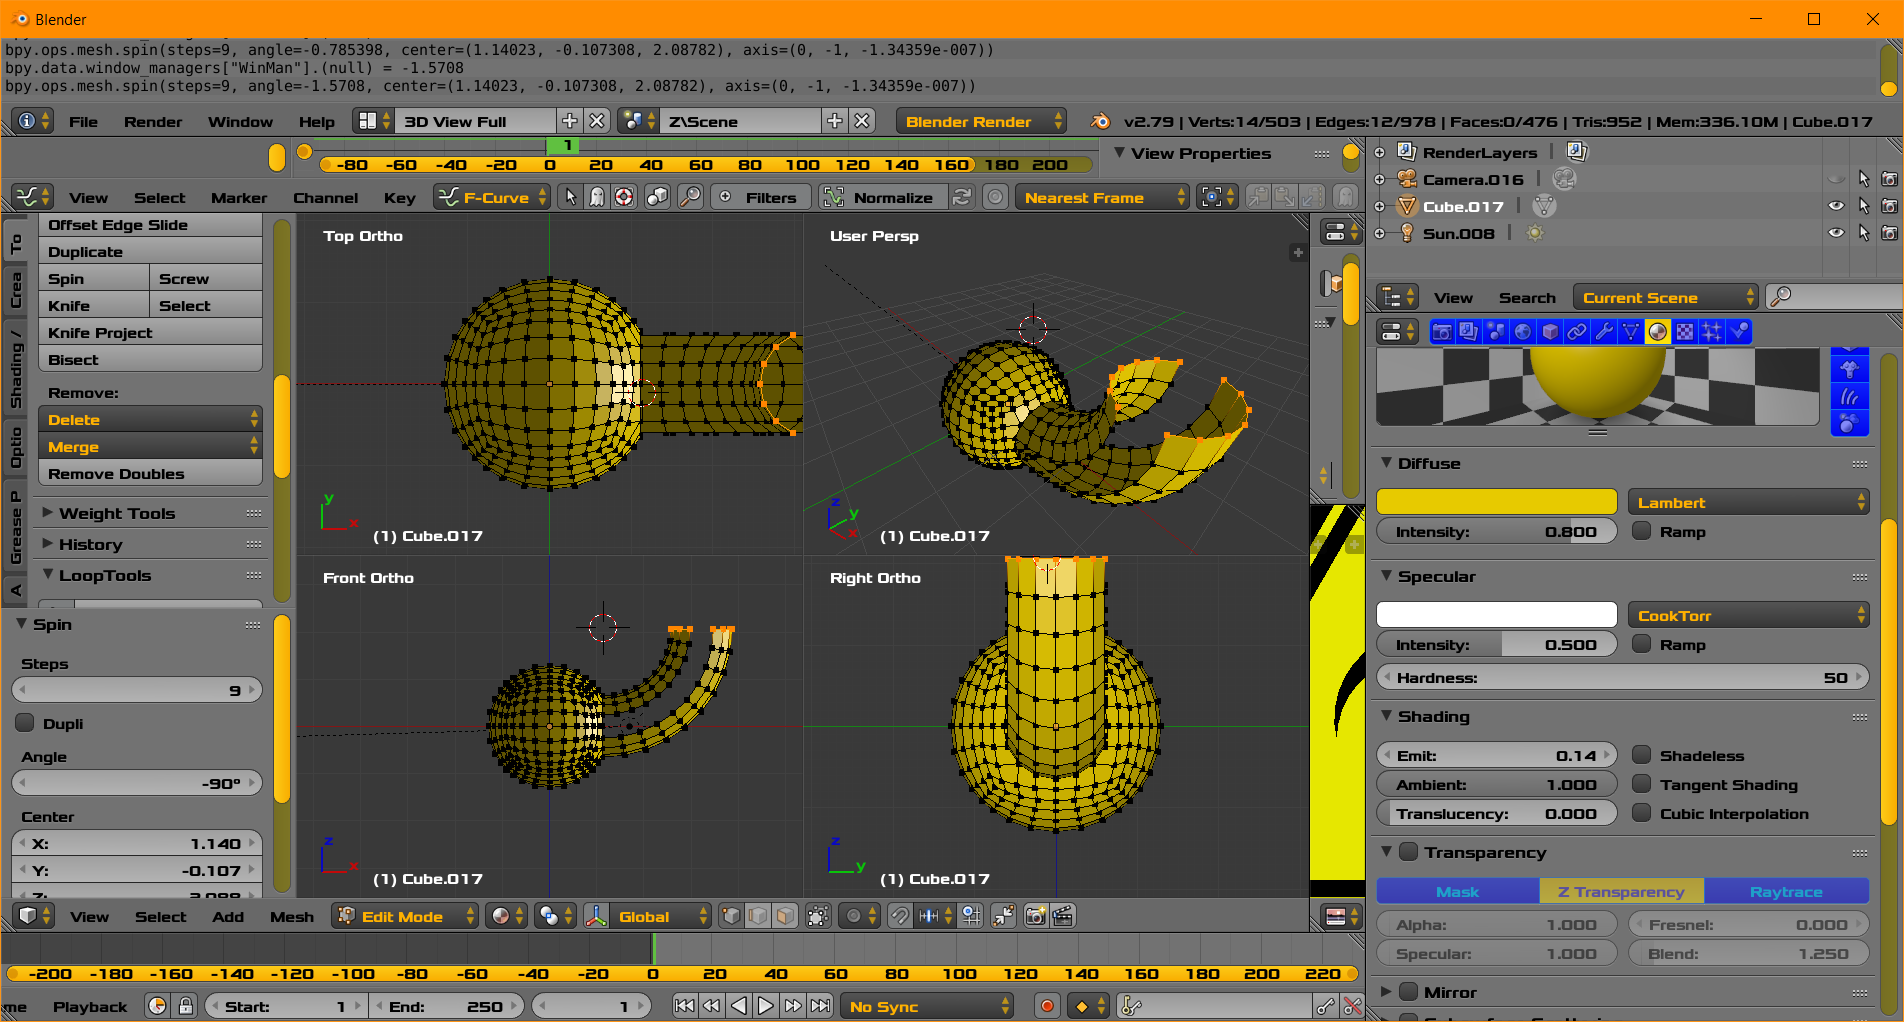Open the Window menu
Viewport: 1904px width, 1022px height.
pyautogui.click(x=240, y=121)
